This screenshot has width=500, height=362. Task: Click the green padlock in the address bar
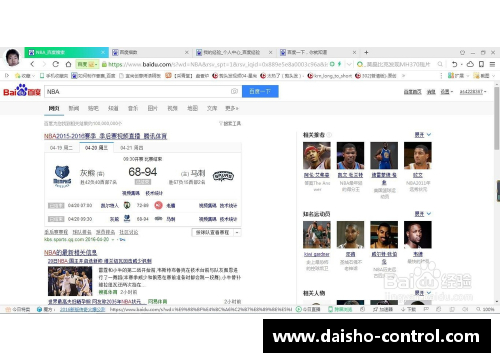click(104, 64)
